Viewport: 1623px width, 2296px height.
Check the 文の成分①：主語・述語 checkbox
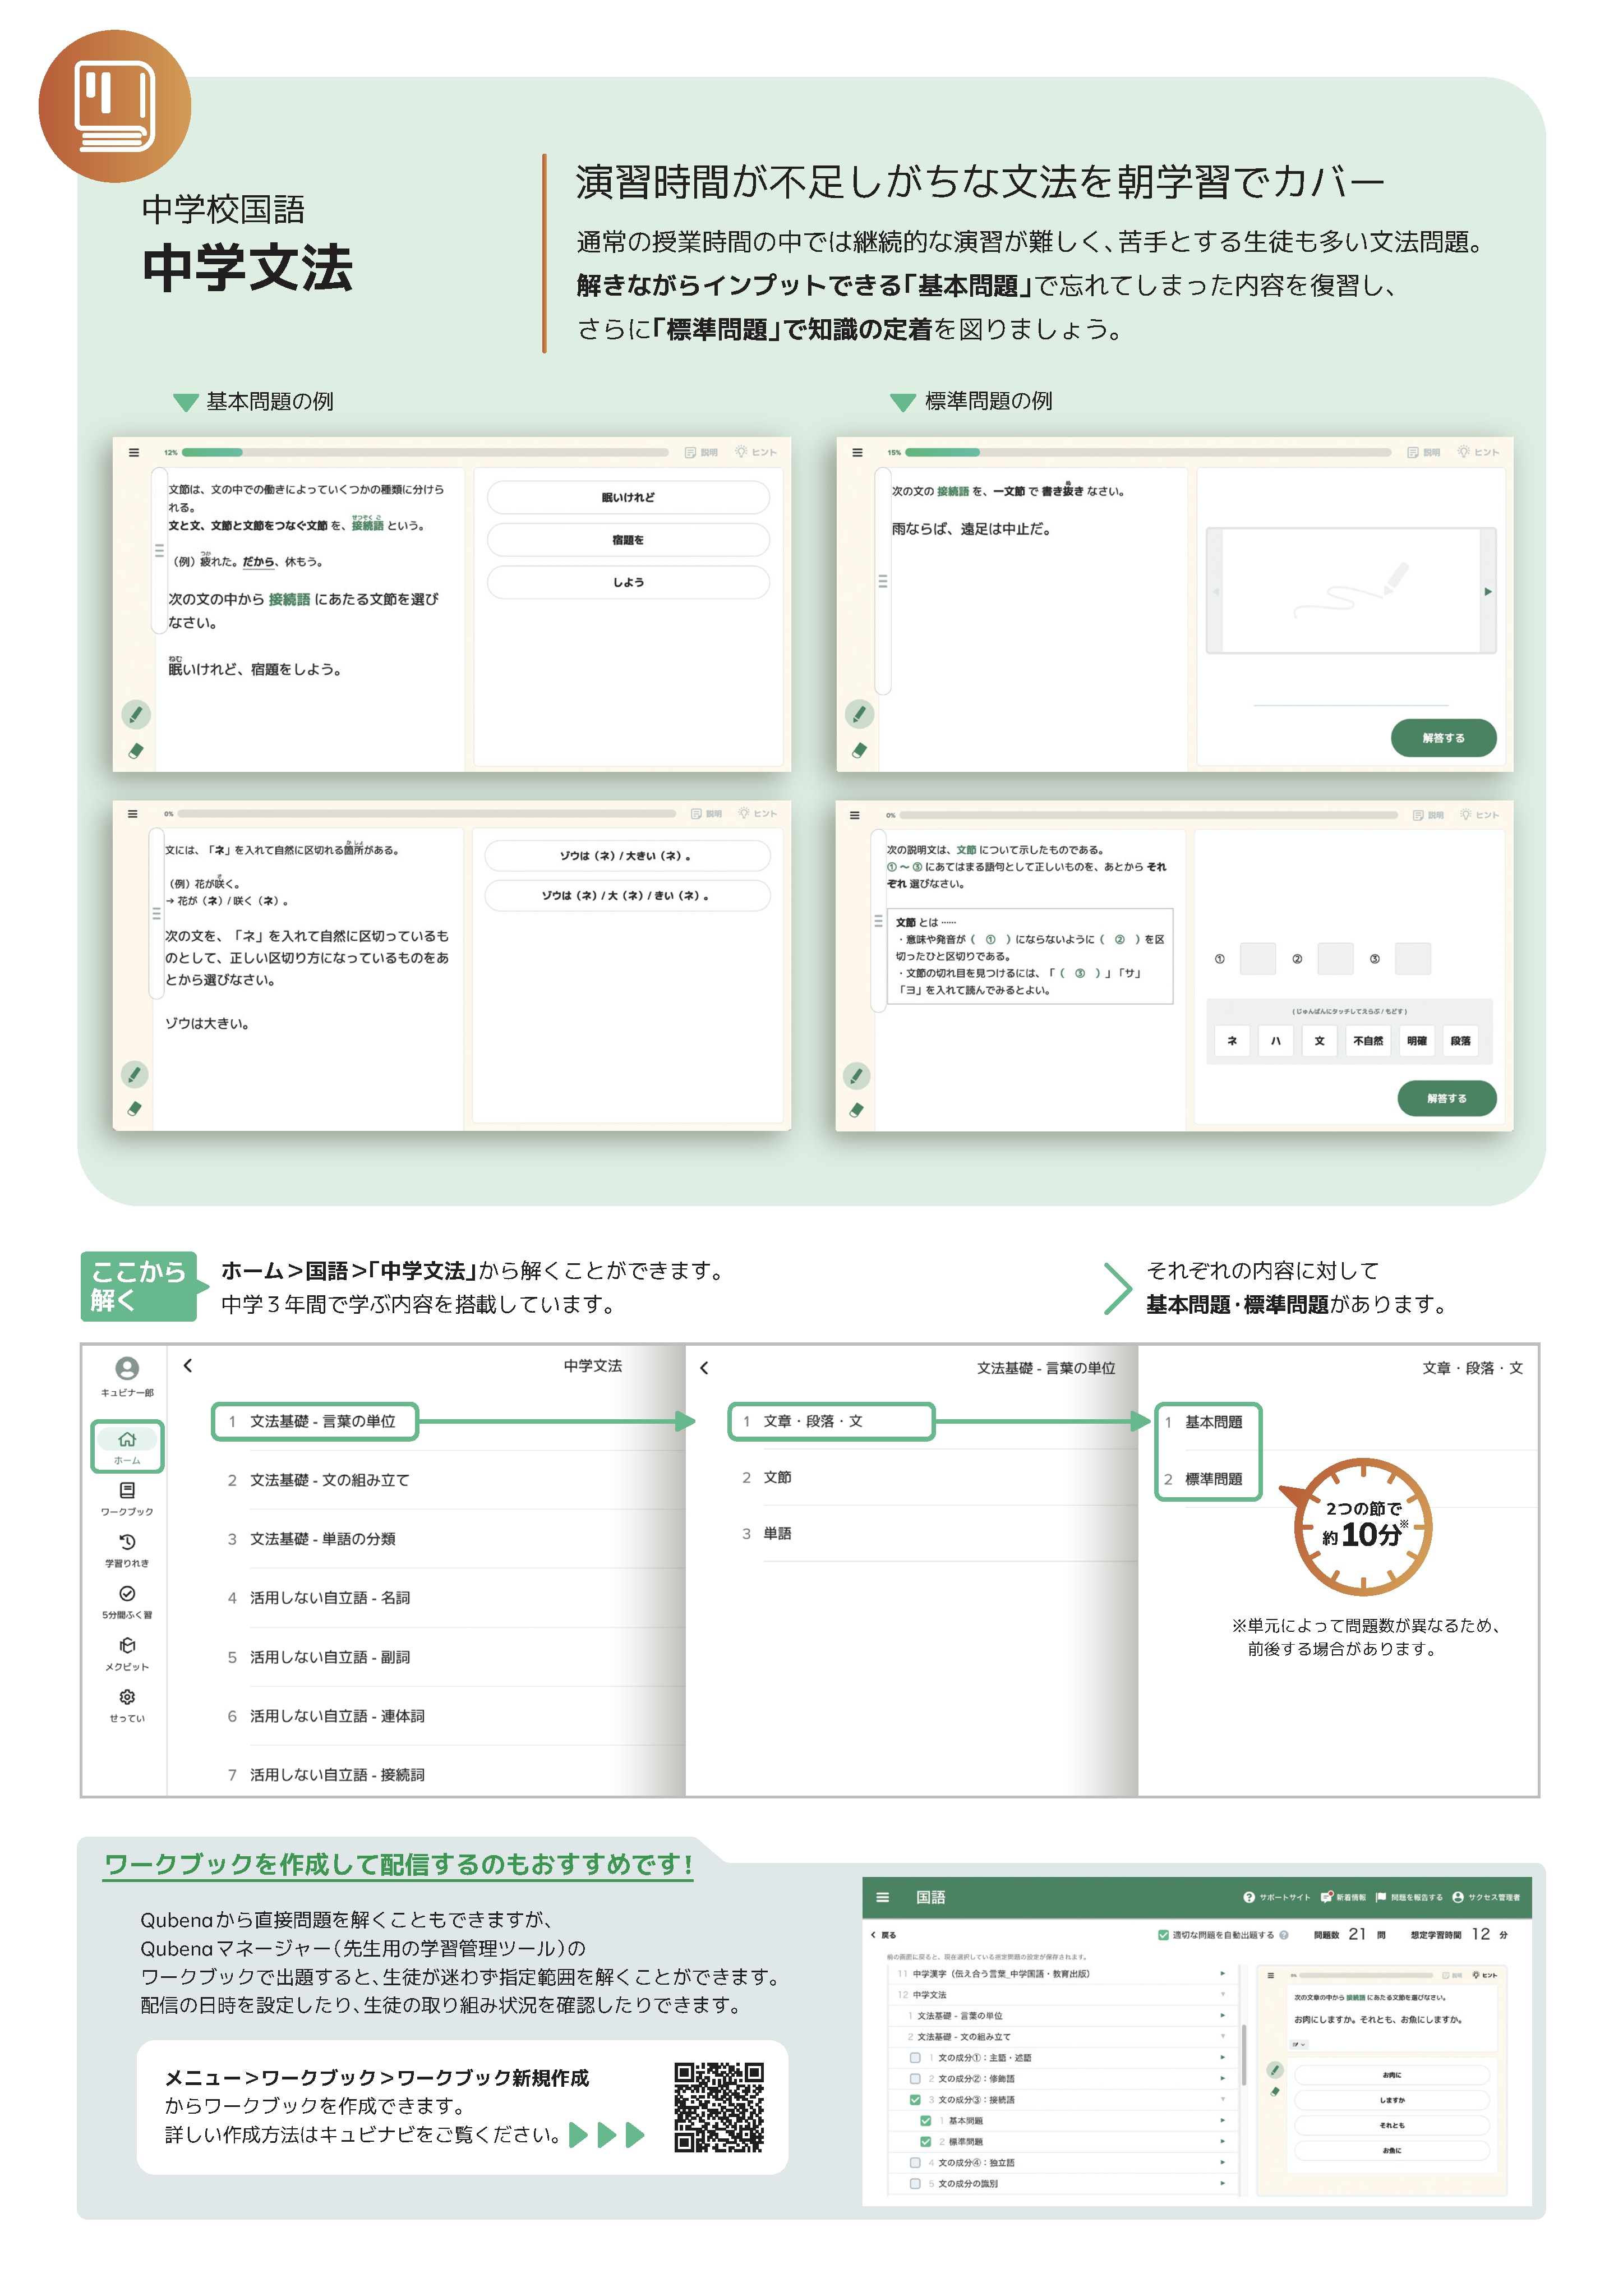(x=915, y=2058)
